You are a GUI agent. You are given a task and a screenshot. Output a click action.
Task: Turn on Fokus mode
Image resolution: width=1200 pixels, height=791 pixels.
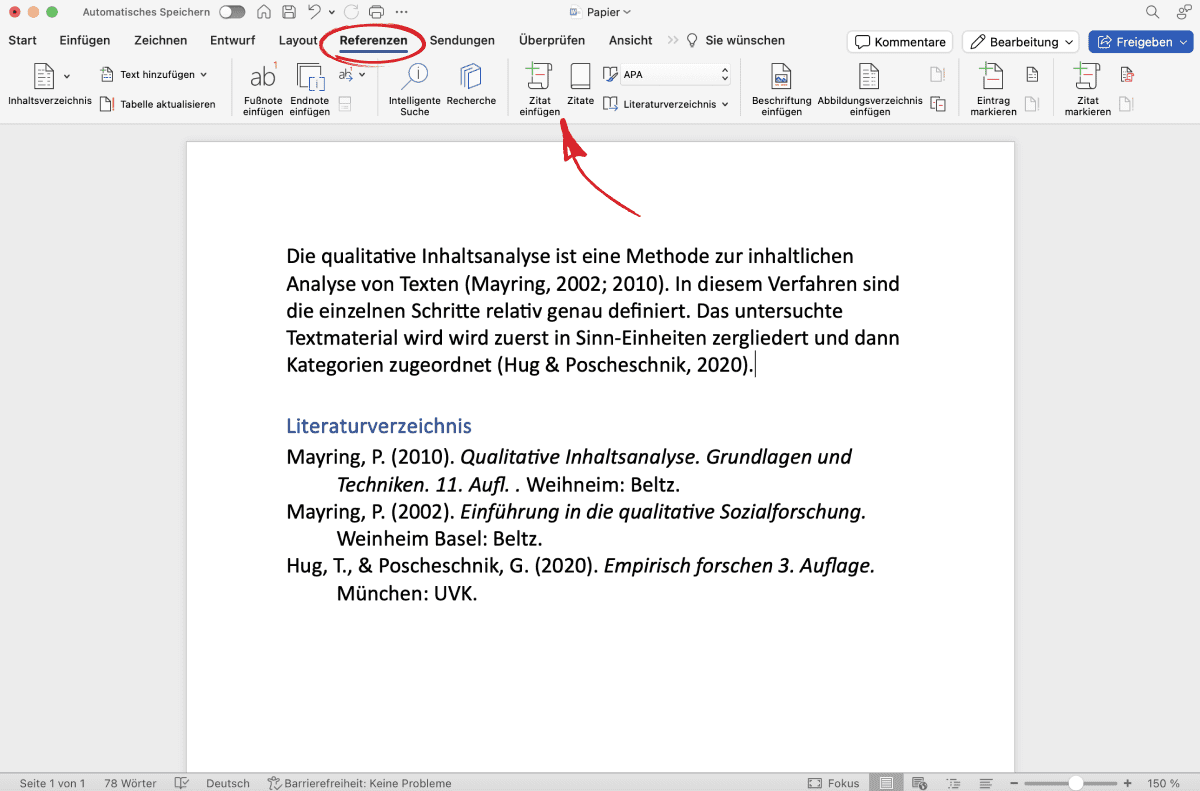click(x=833, y=783)
